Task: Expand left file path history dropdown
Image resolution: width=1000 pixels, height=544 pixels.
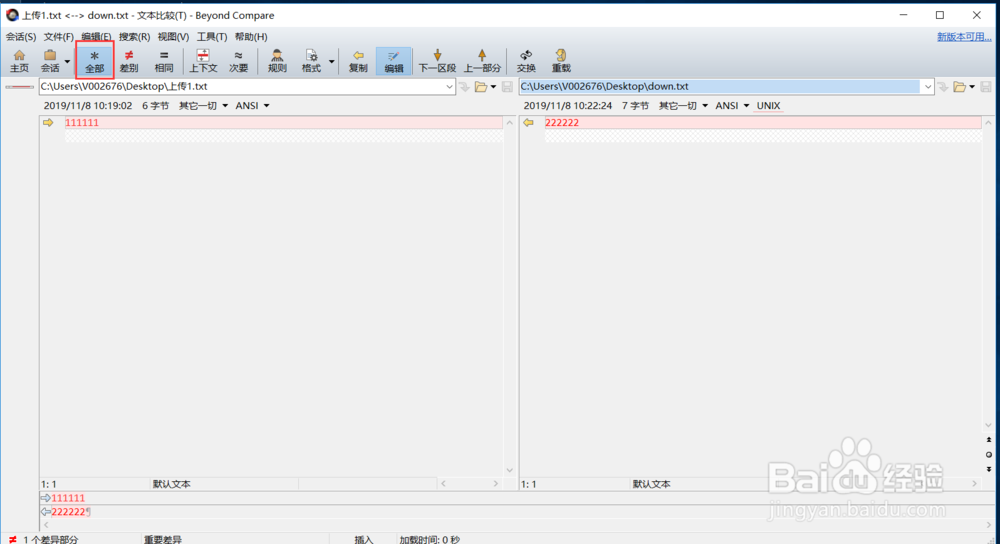Action: (449, 87)
